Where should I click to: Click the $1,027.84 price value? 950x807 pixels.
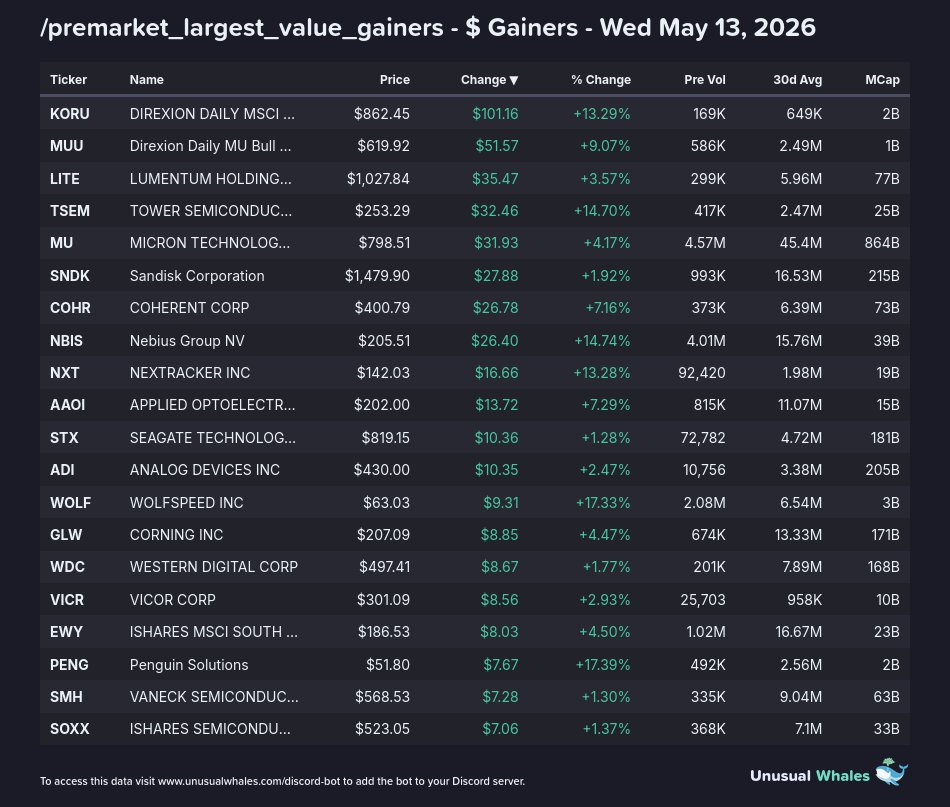click(x=378, y=179)
